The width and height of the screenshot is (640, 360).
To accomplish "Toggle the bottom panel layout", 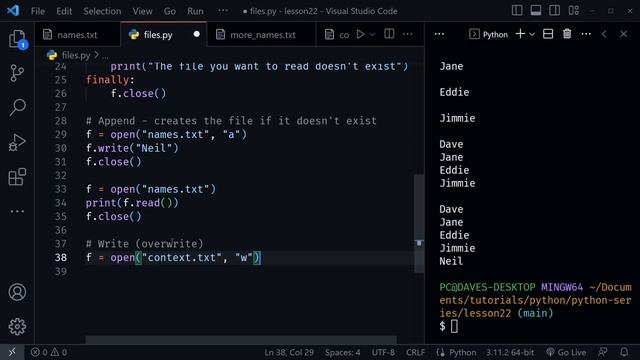I will [x=536, y=11].
